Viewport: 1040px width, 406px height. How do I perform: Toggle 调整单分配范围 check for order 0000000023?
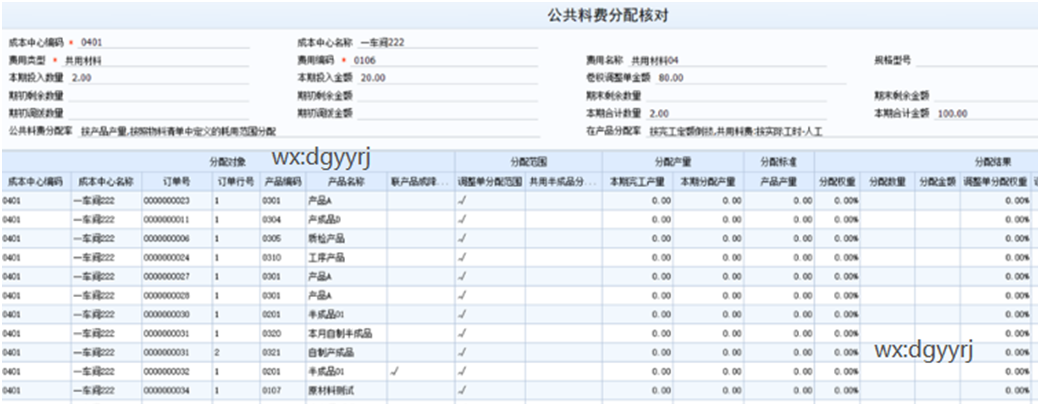pyautogui.click(x=462, y=200)
